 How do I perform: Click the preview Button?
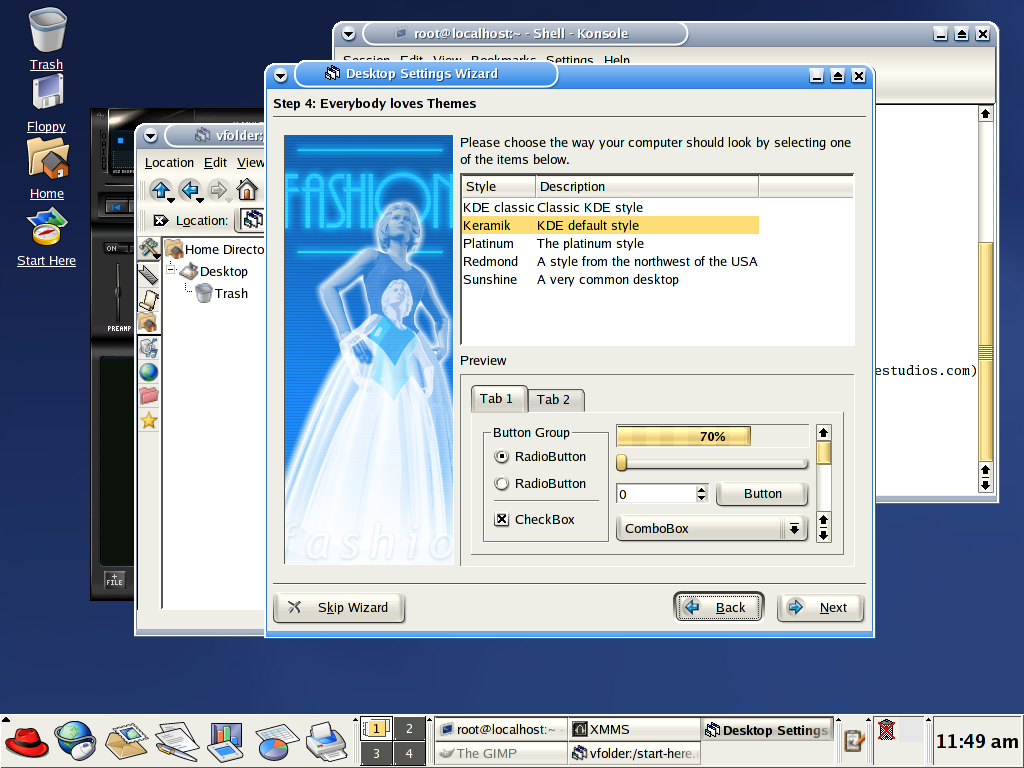click(x=762, y=494)
